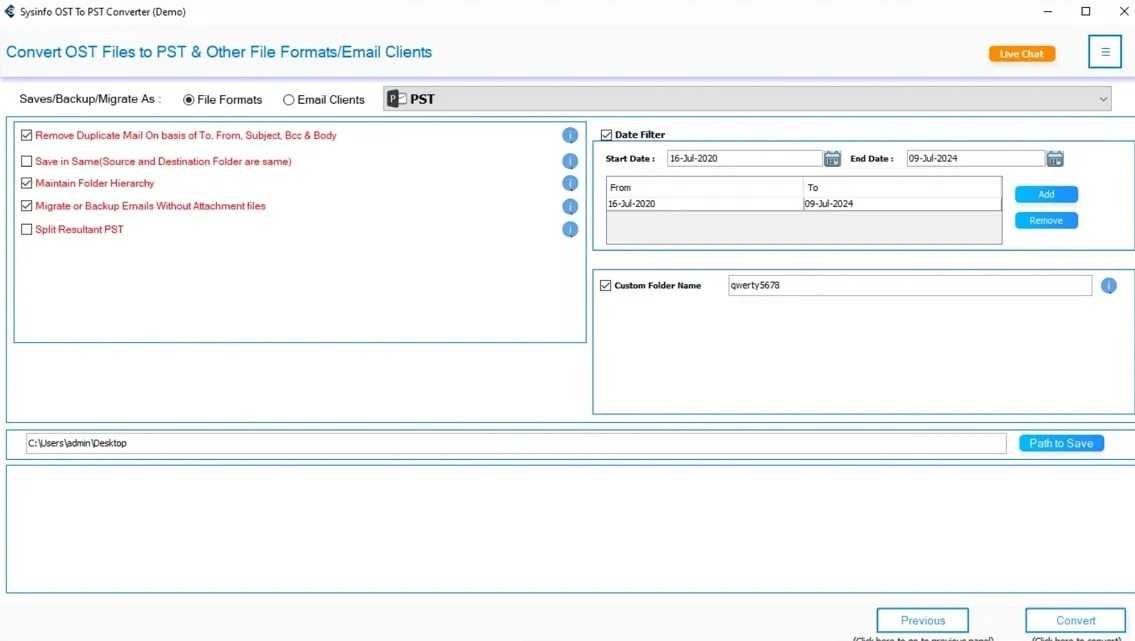
Task: Click Live Chat button
Action: (1022, 54)
